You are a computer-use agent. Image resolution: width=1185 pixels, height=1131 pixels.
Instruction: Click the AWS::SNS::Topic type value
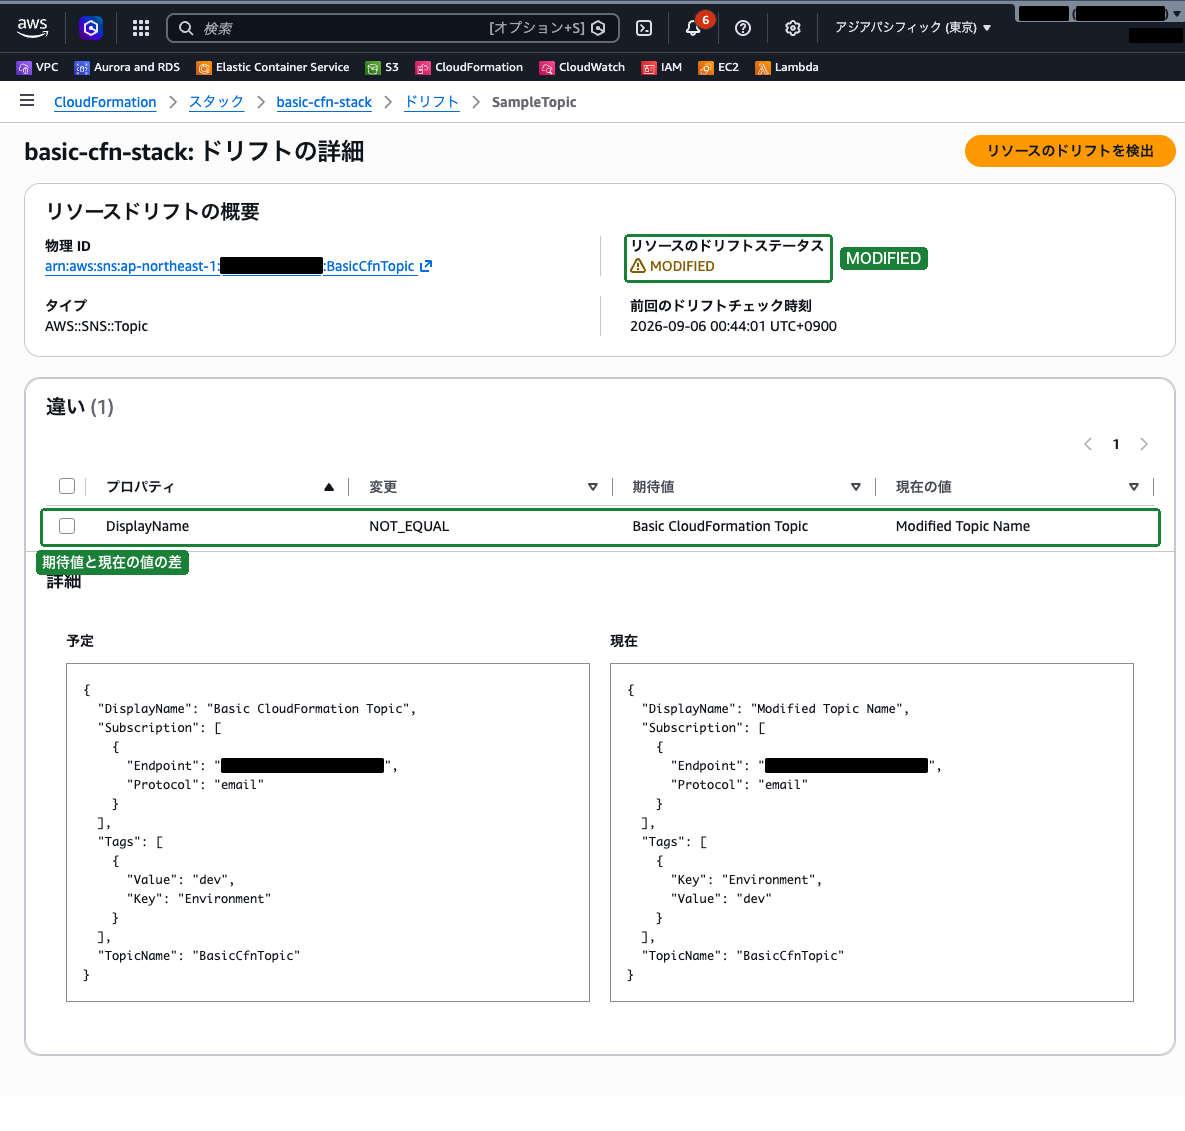(97, 326)
